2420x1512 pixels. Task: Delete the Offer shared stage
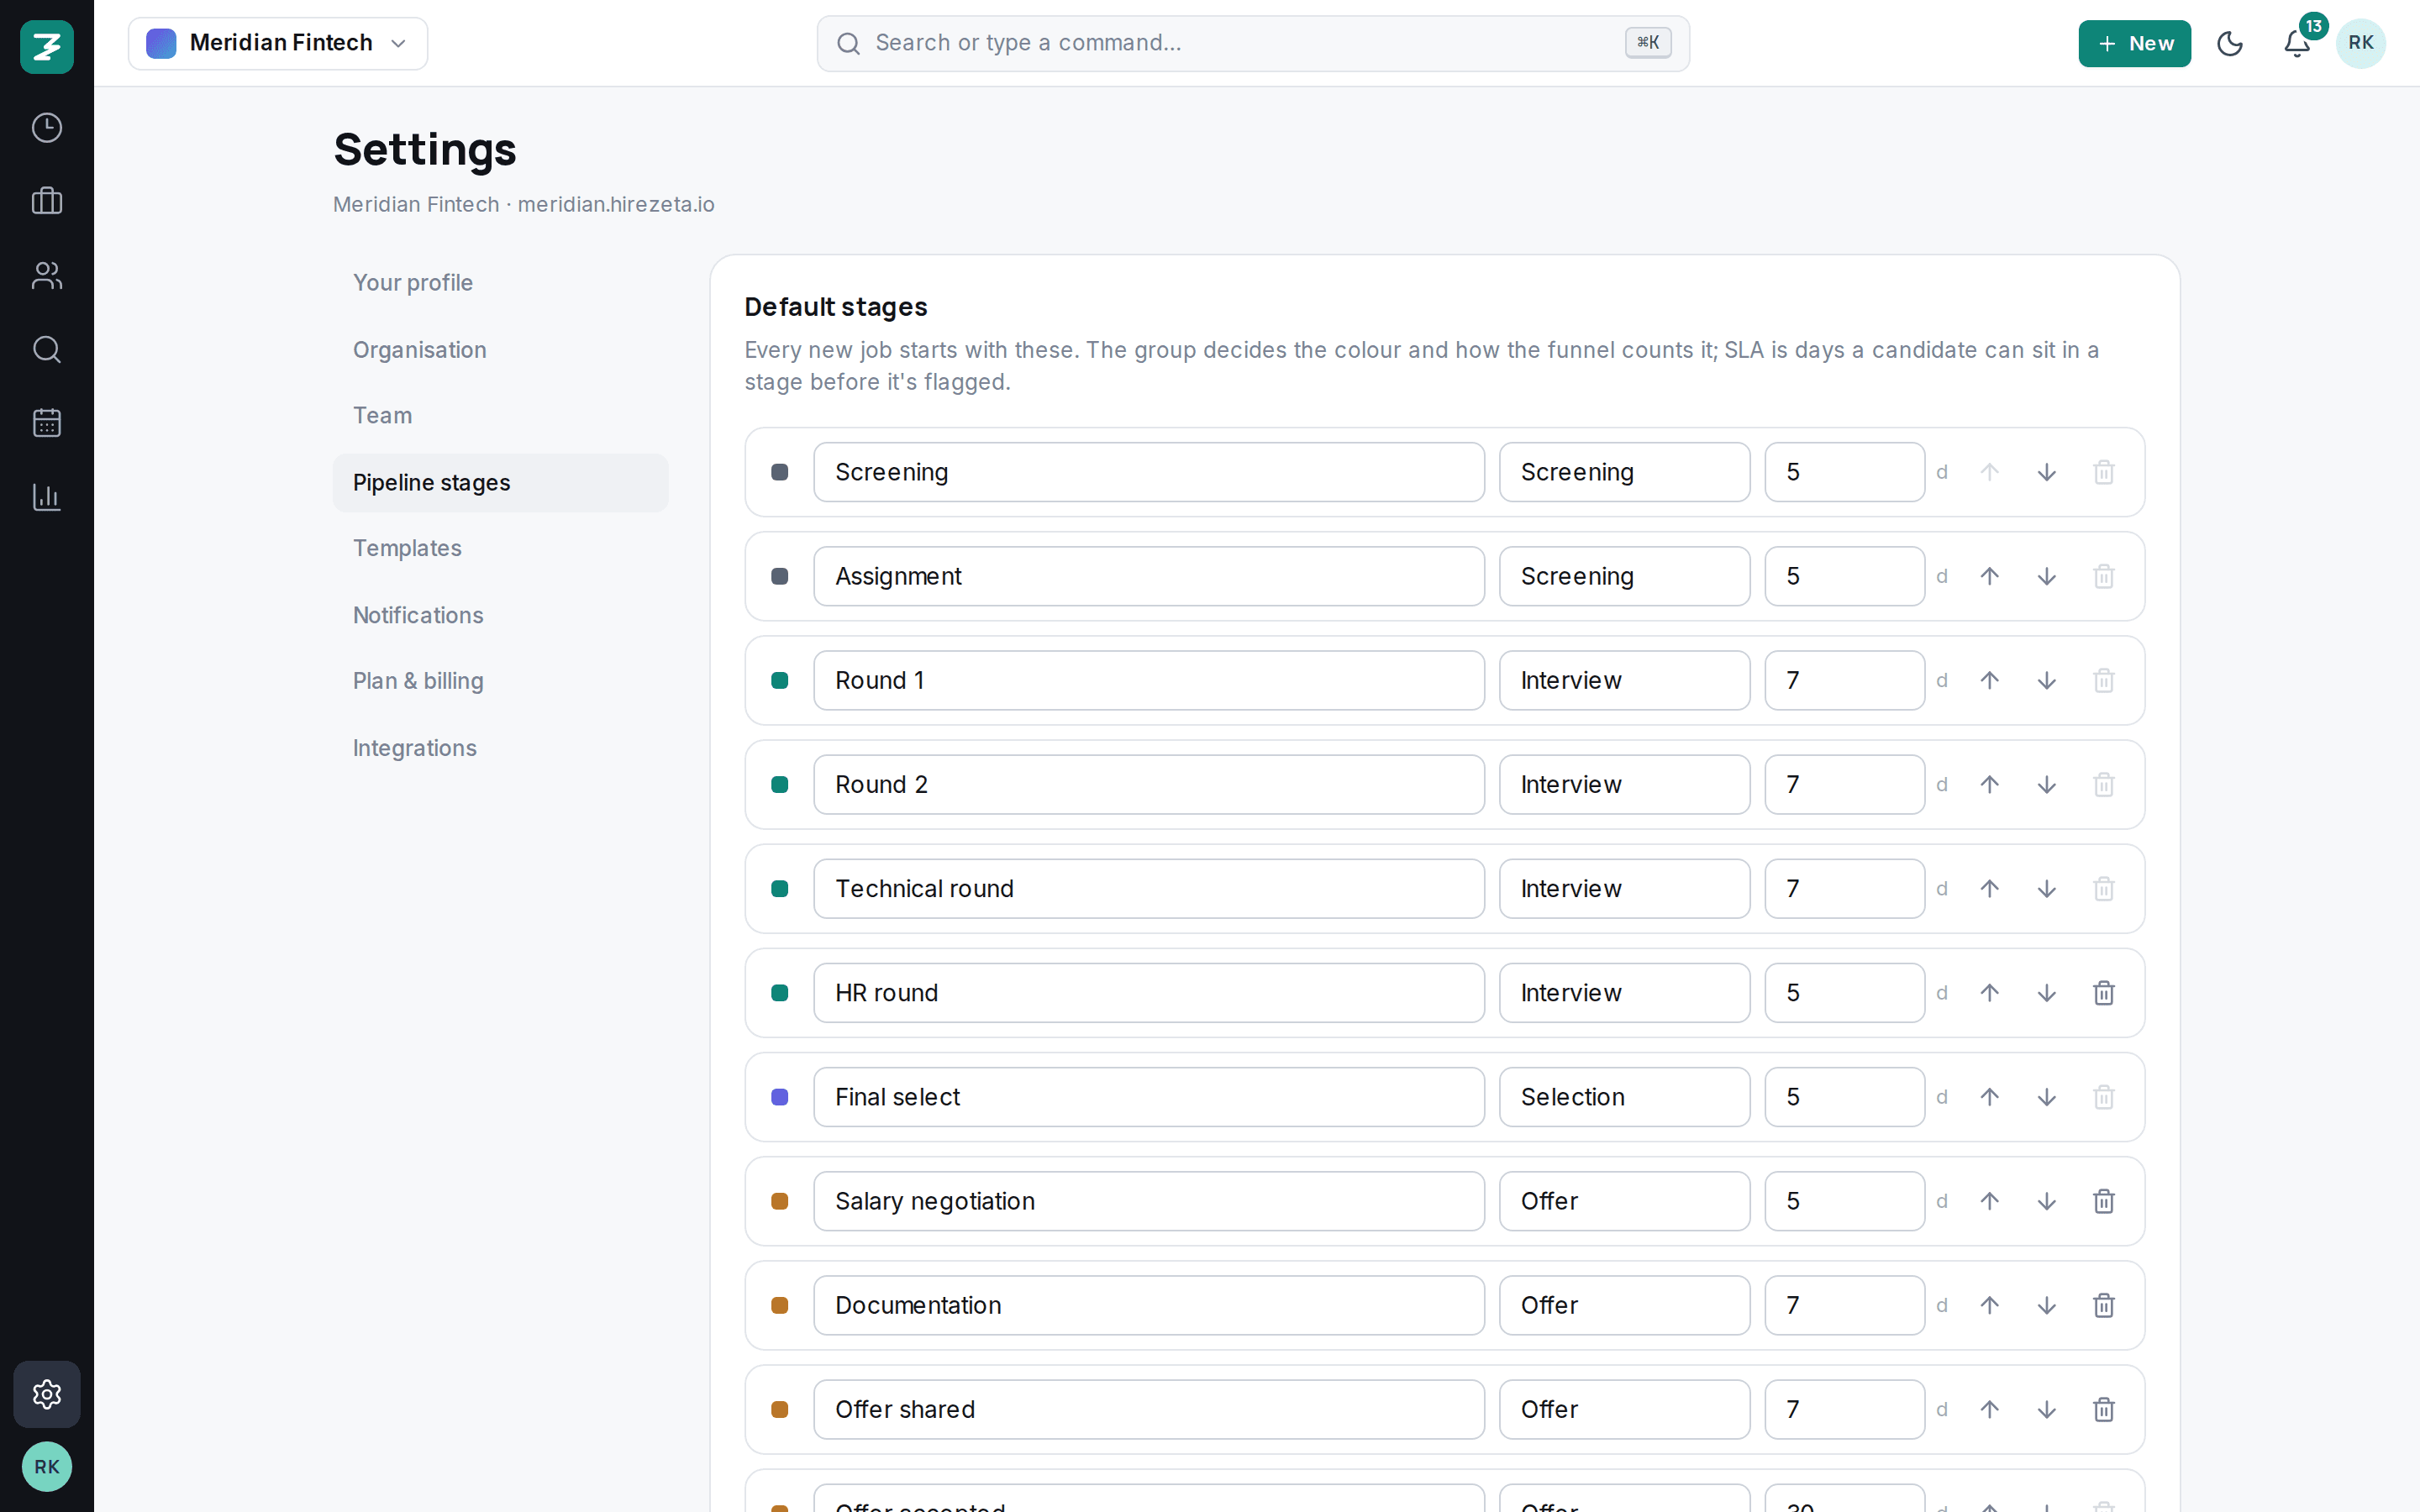(2104, 1409)
